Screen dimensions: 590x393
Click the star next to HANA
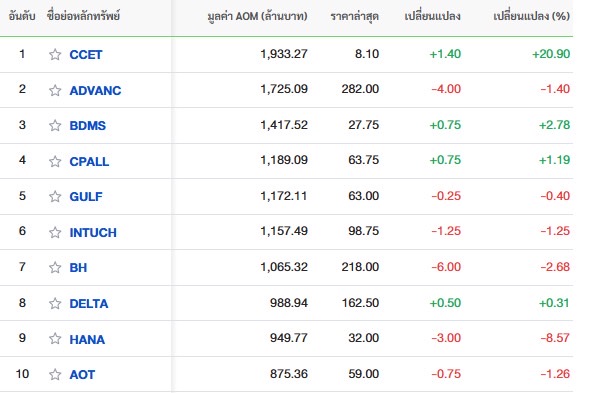55,339
